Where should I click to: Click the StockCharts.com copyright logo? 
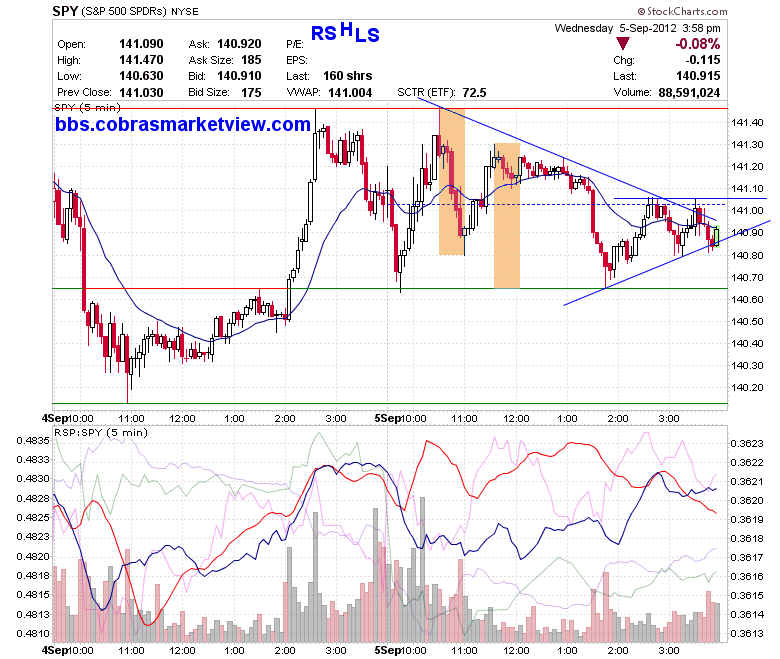(x=682, y=11)
